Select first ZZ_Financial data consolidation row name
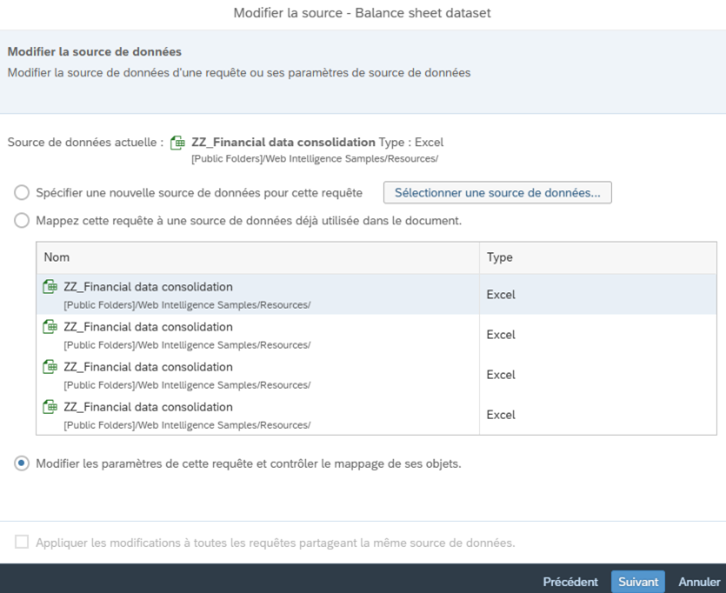726x593 pixels. (148, 287)
